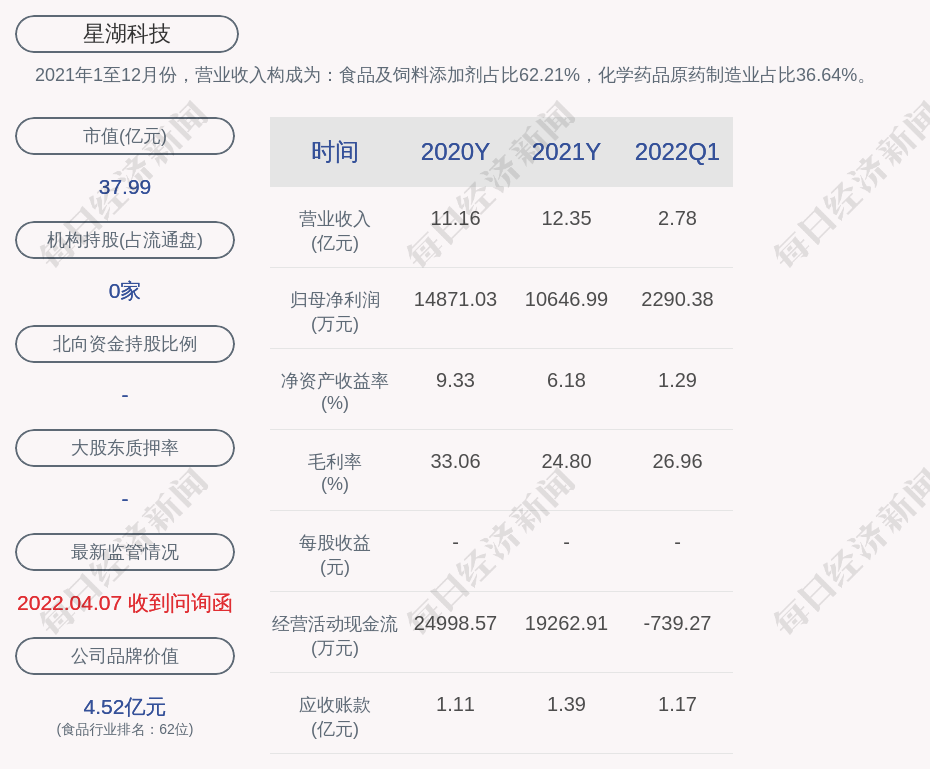Select the 2021Y column header
The height and width of the screenshot is (769, 930).
(566, 152)
